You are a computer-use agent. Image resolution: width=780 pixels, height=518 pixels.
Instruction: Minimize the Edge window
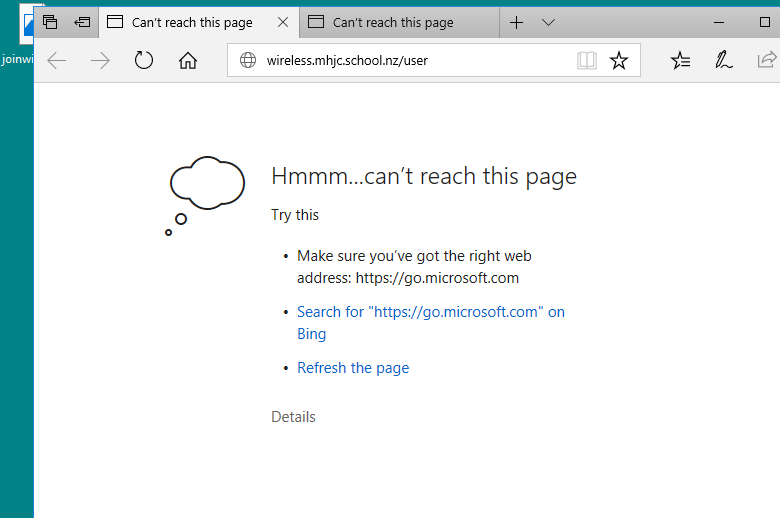pyautogui.click(x=718, y=22)
